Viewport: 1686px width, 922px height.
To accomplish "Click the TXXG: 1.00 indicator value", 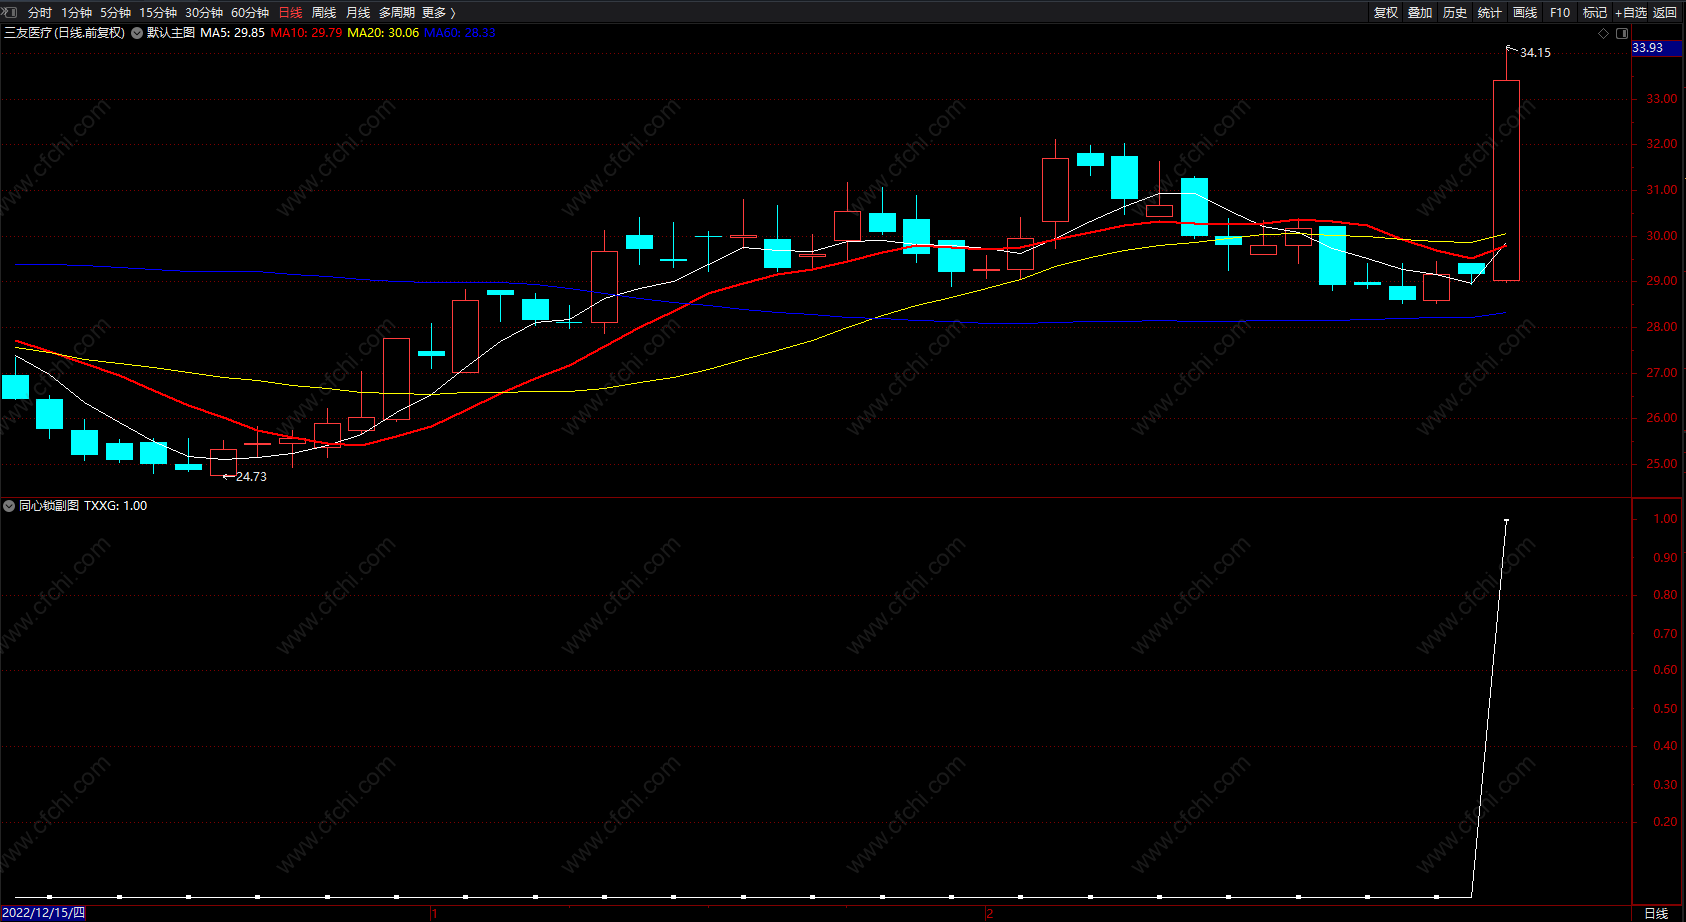I will click(x=115, y=506).
